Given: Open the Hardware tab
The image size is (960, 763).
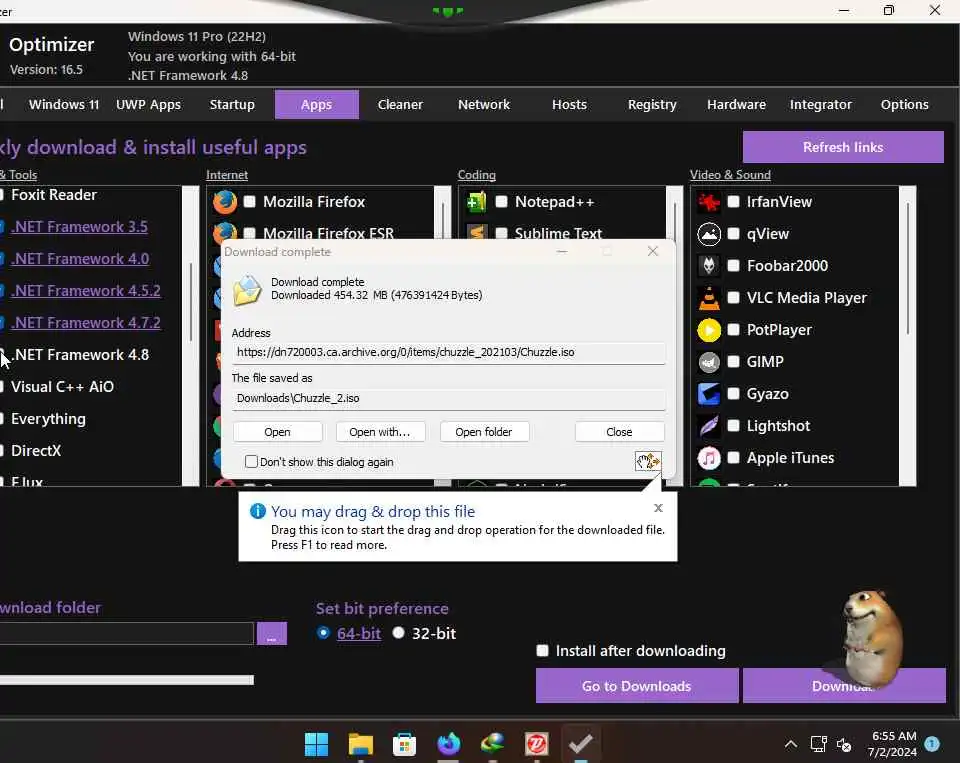Looking at the screenshot, I should [737, 105].
